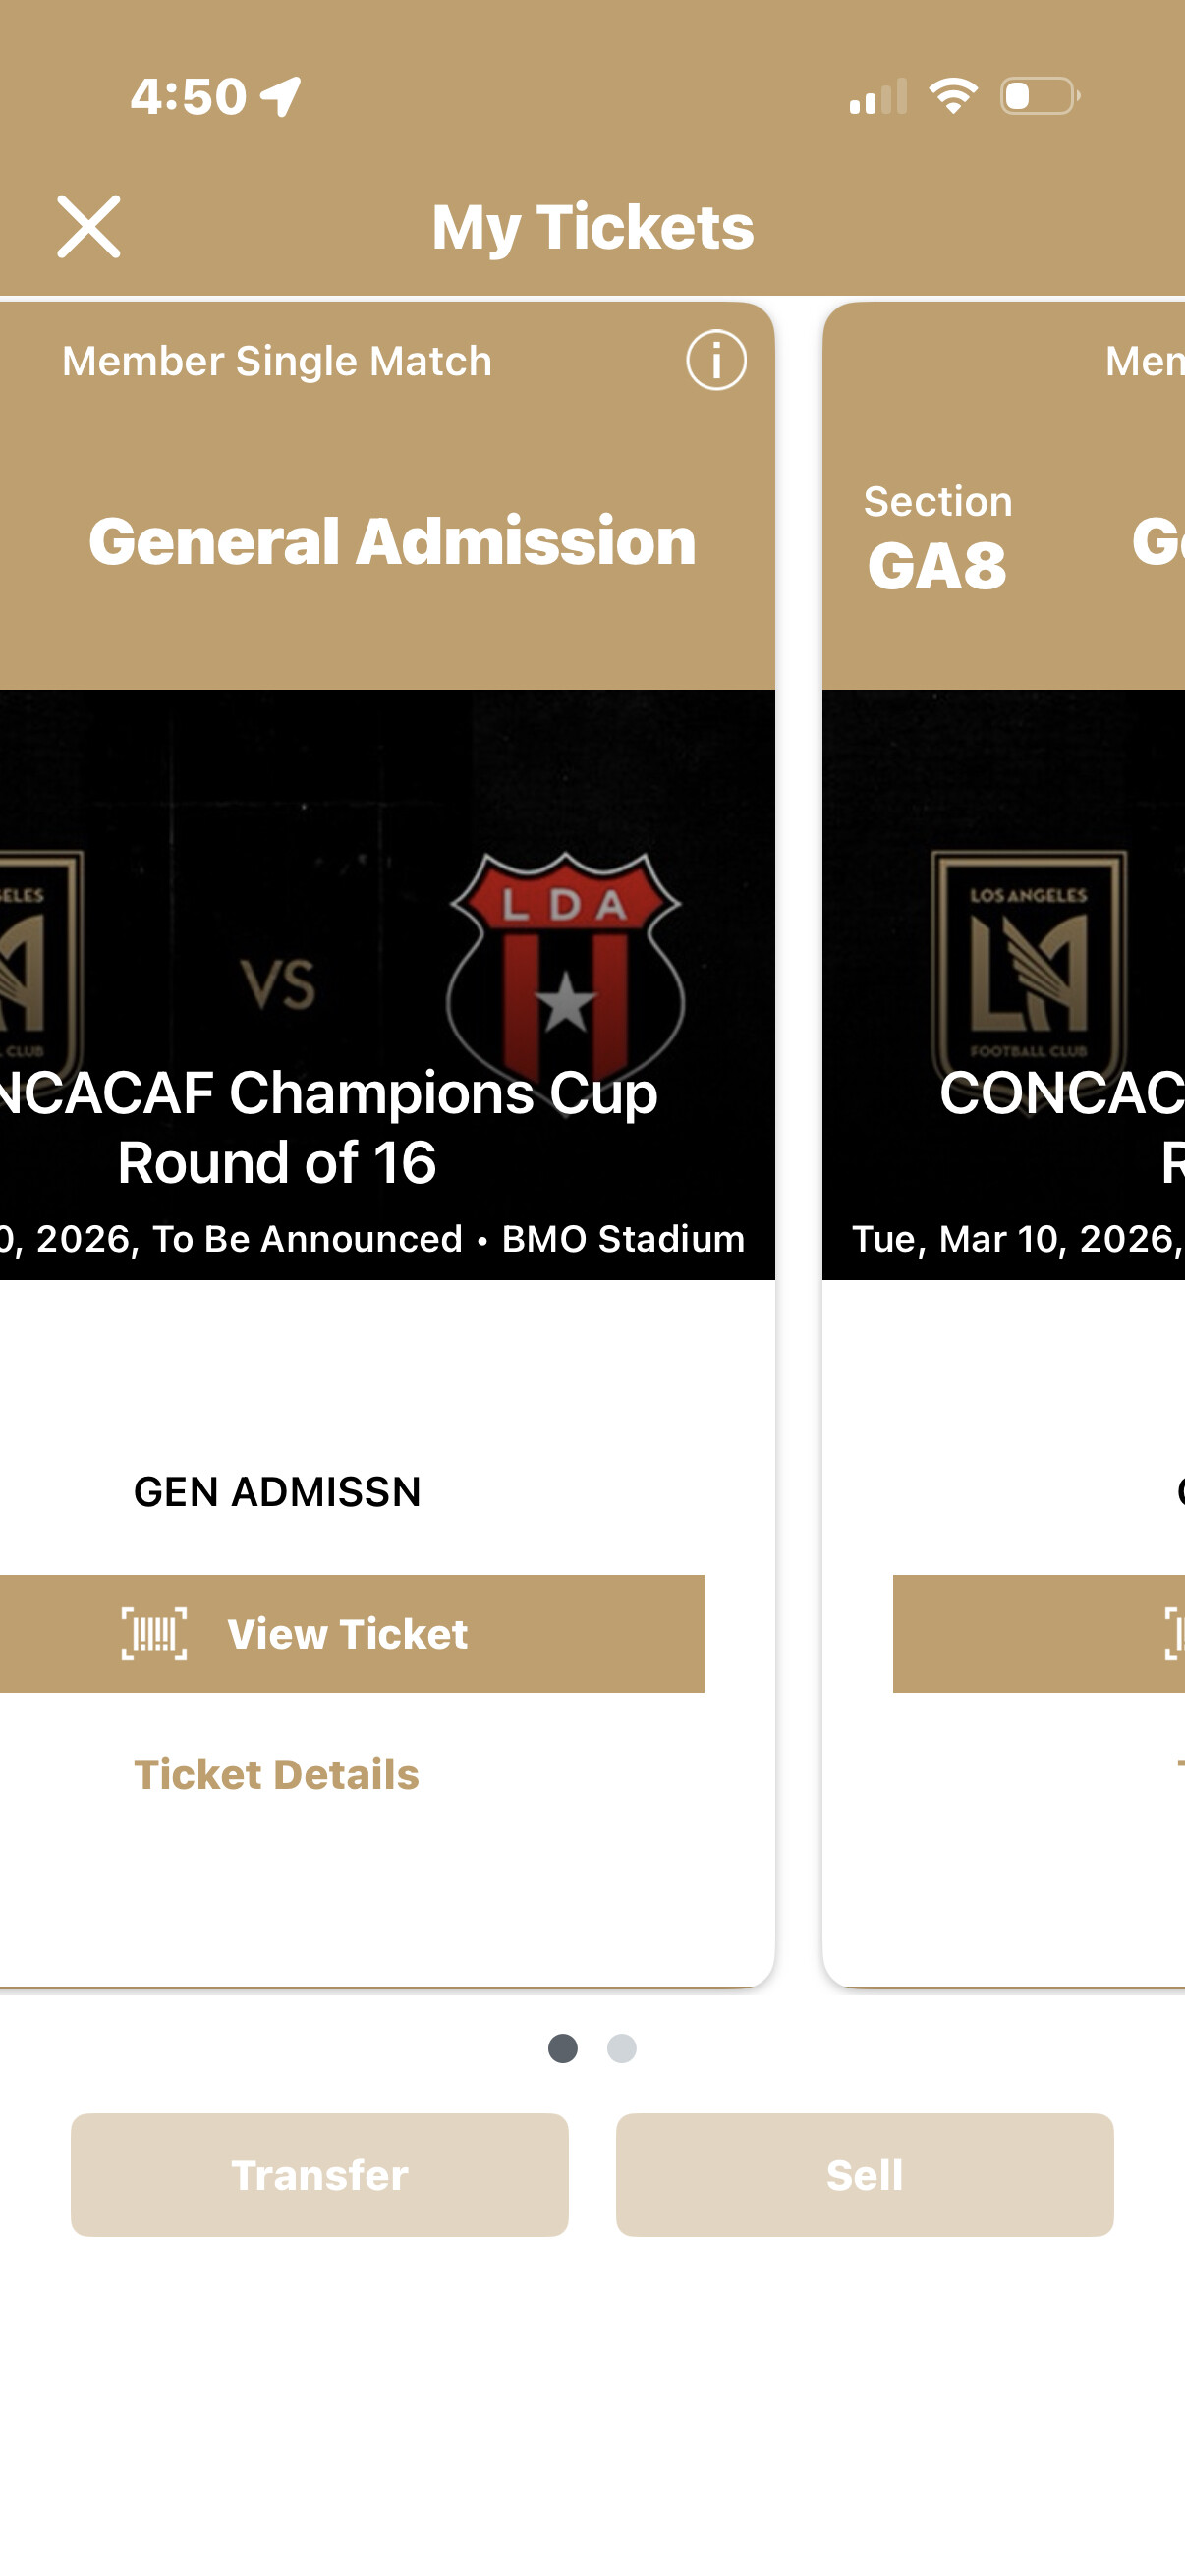Tap the cellular signal bars

click(878, 97)
